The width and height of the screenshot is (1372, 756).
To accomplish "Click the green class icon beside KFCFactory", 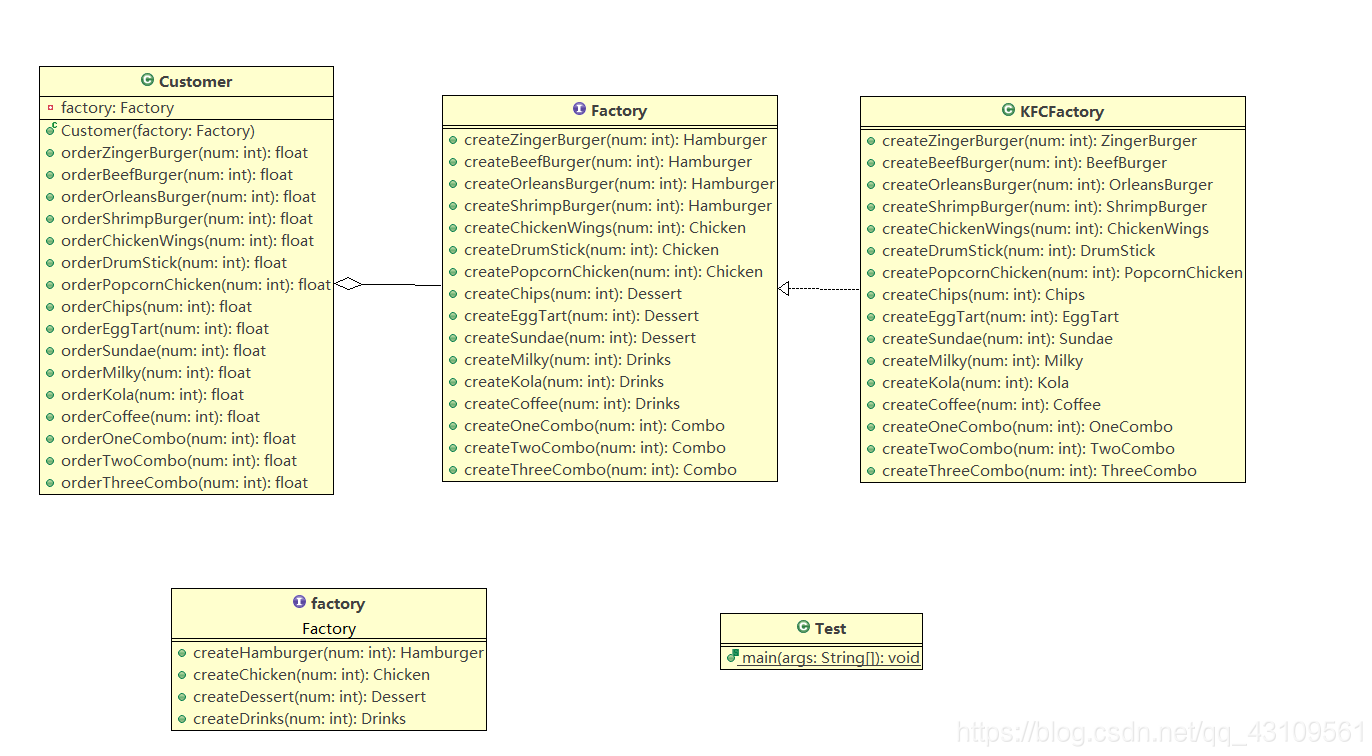I will click(x=1009, y=111).
